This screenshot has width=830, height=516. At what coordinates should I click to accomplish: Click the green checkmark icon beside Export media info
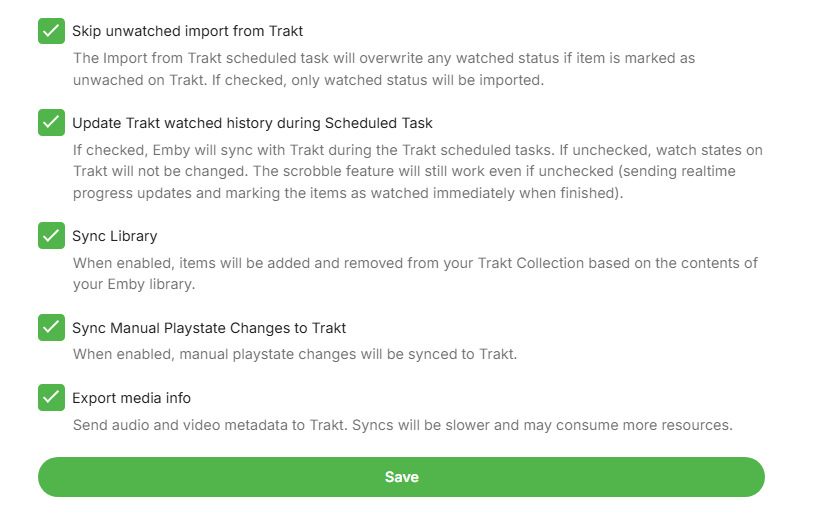(51, 398)
